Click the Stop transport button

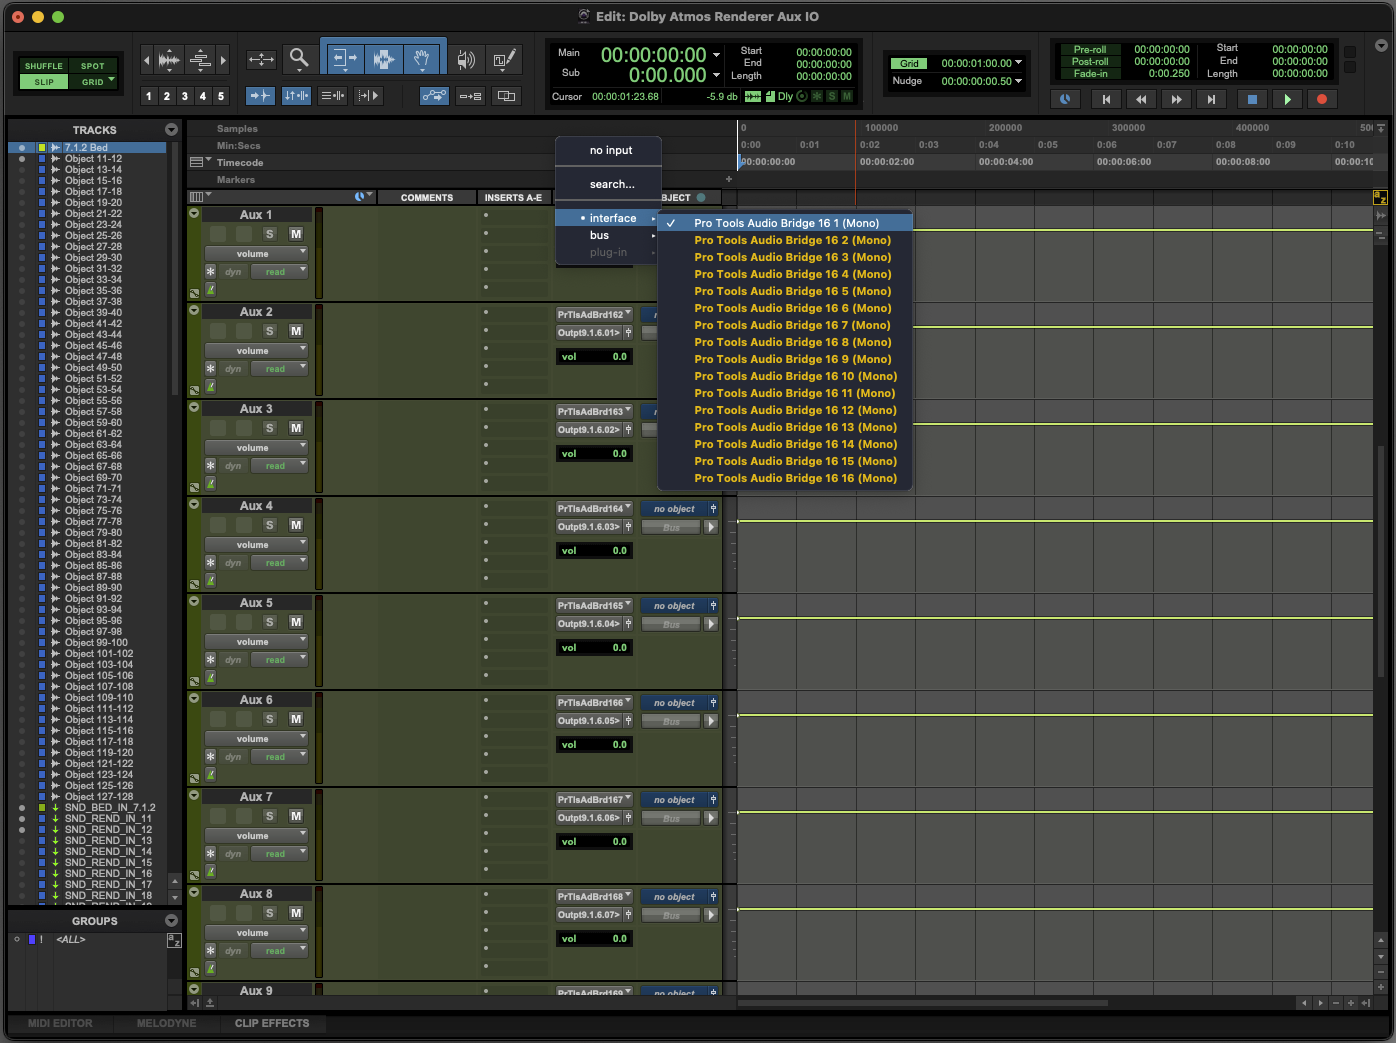point(1251,99)
